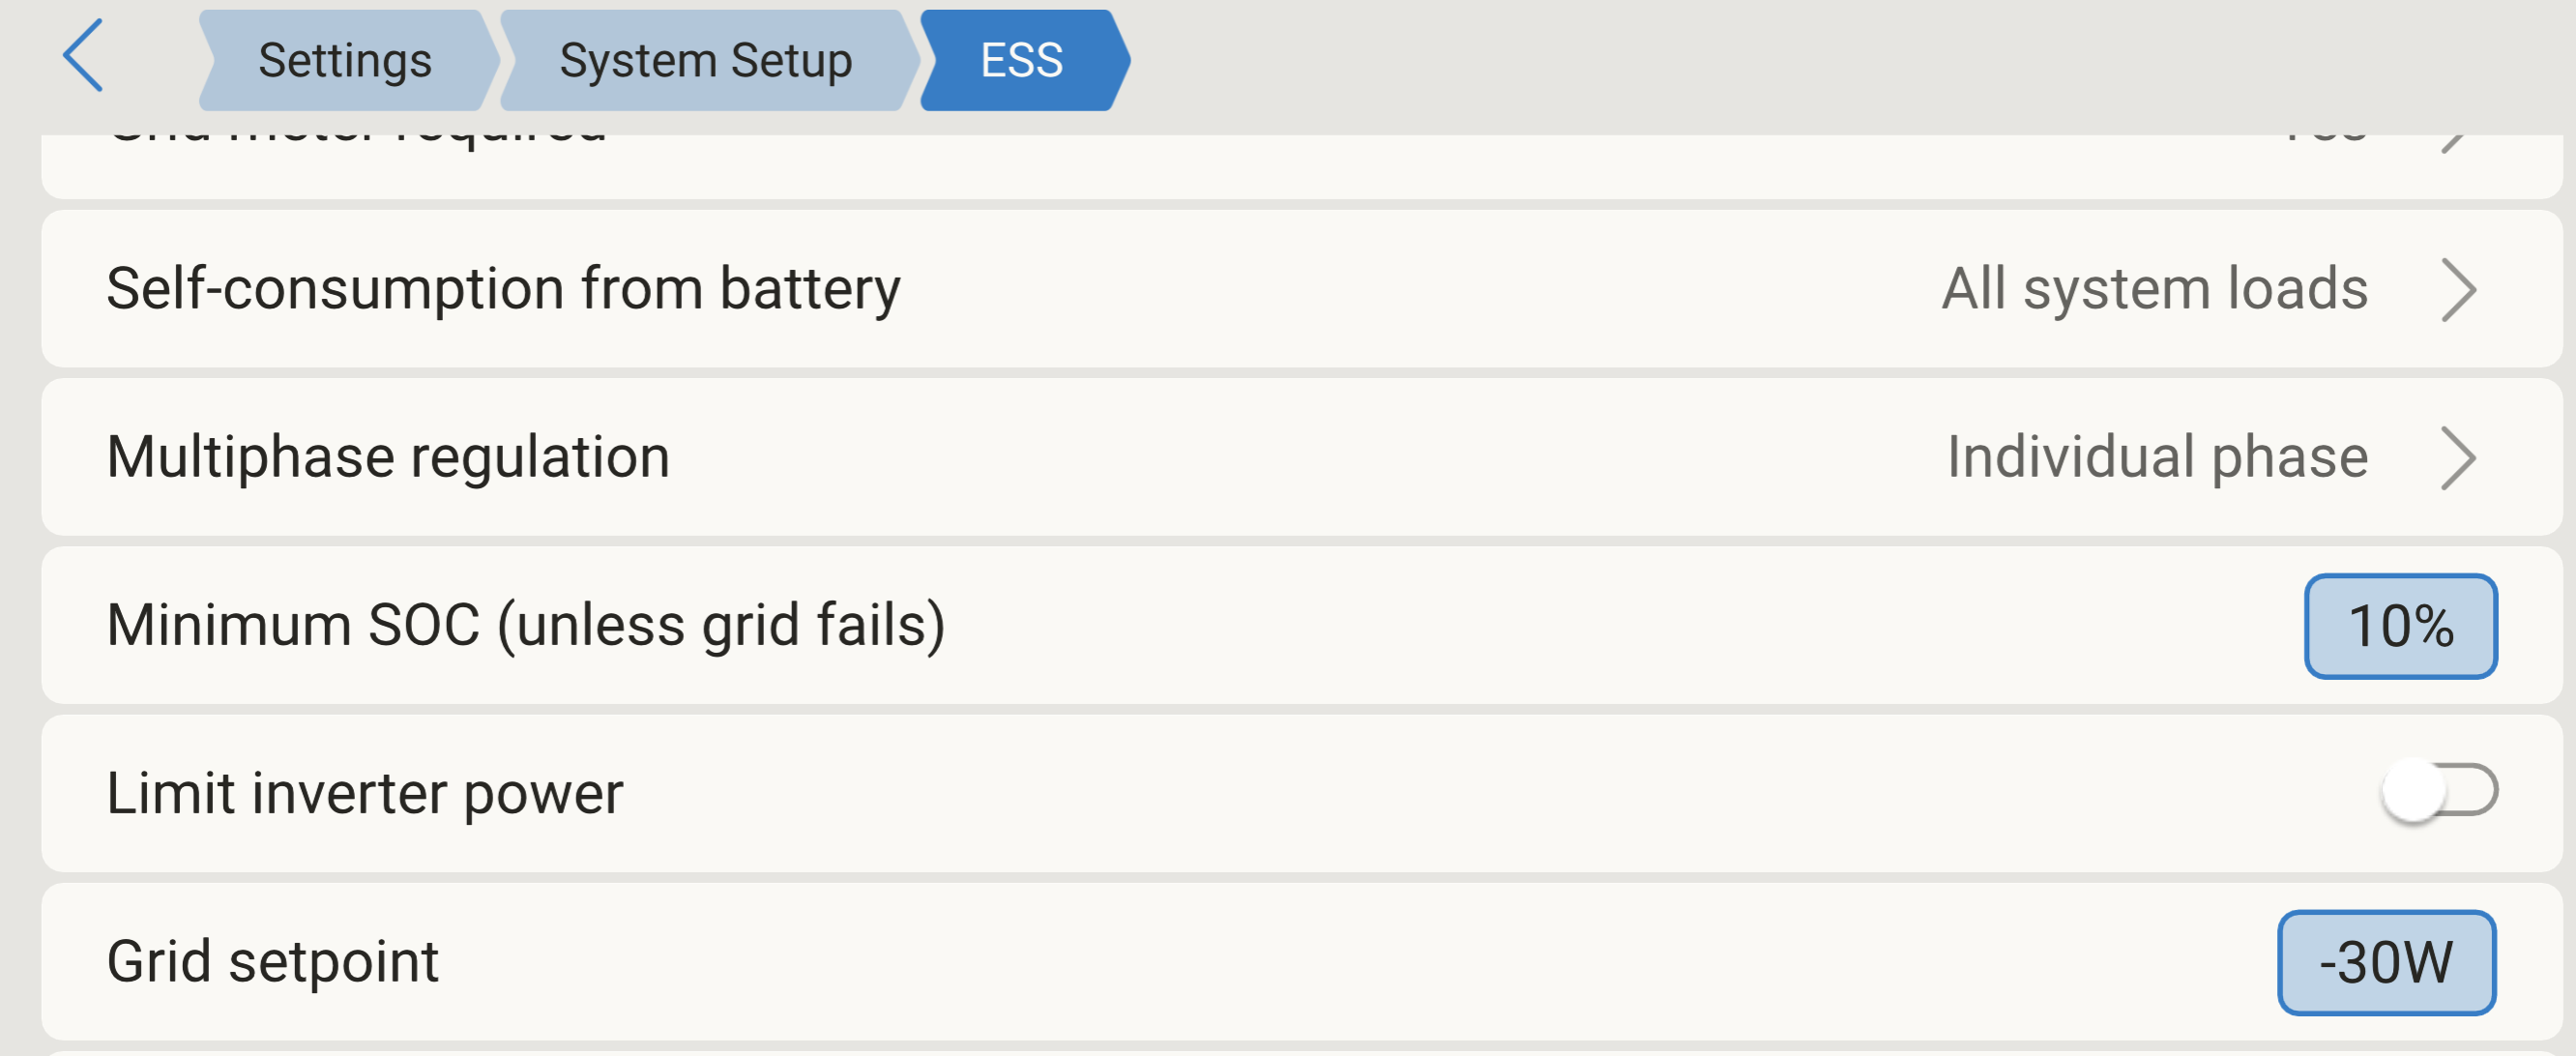Go to the Settings breadcrumb
The width and height of the screenshot is (2576, 1056).
pos(345,60)
